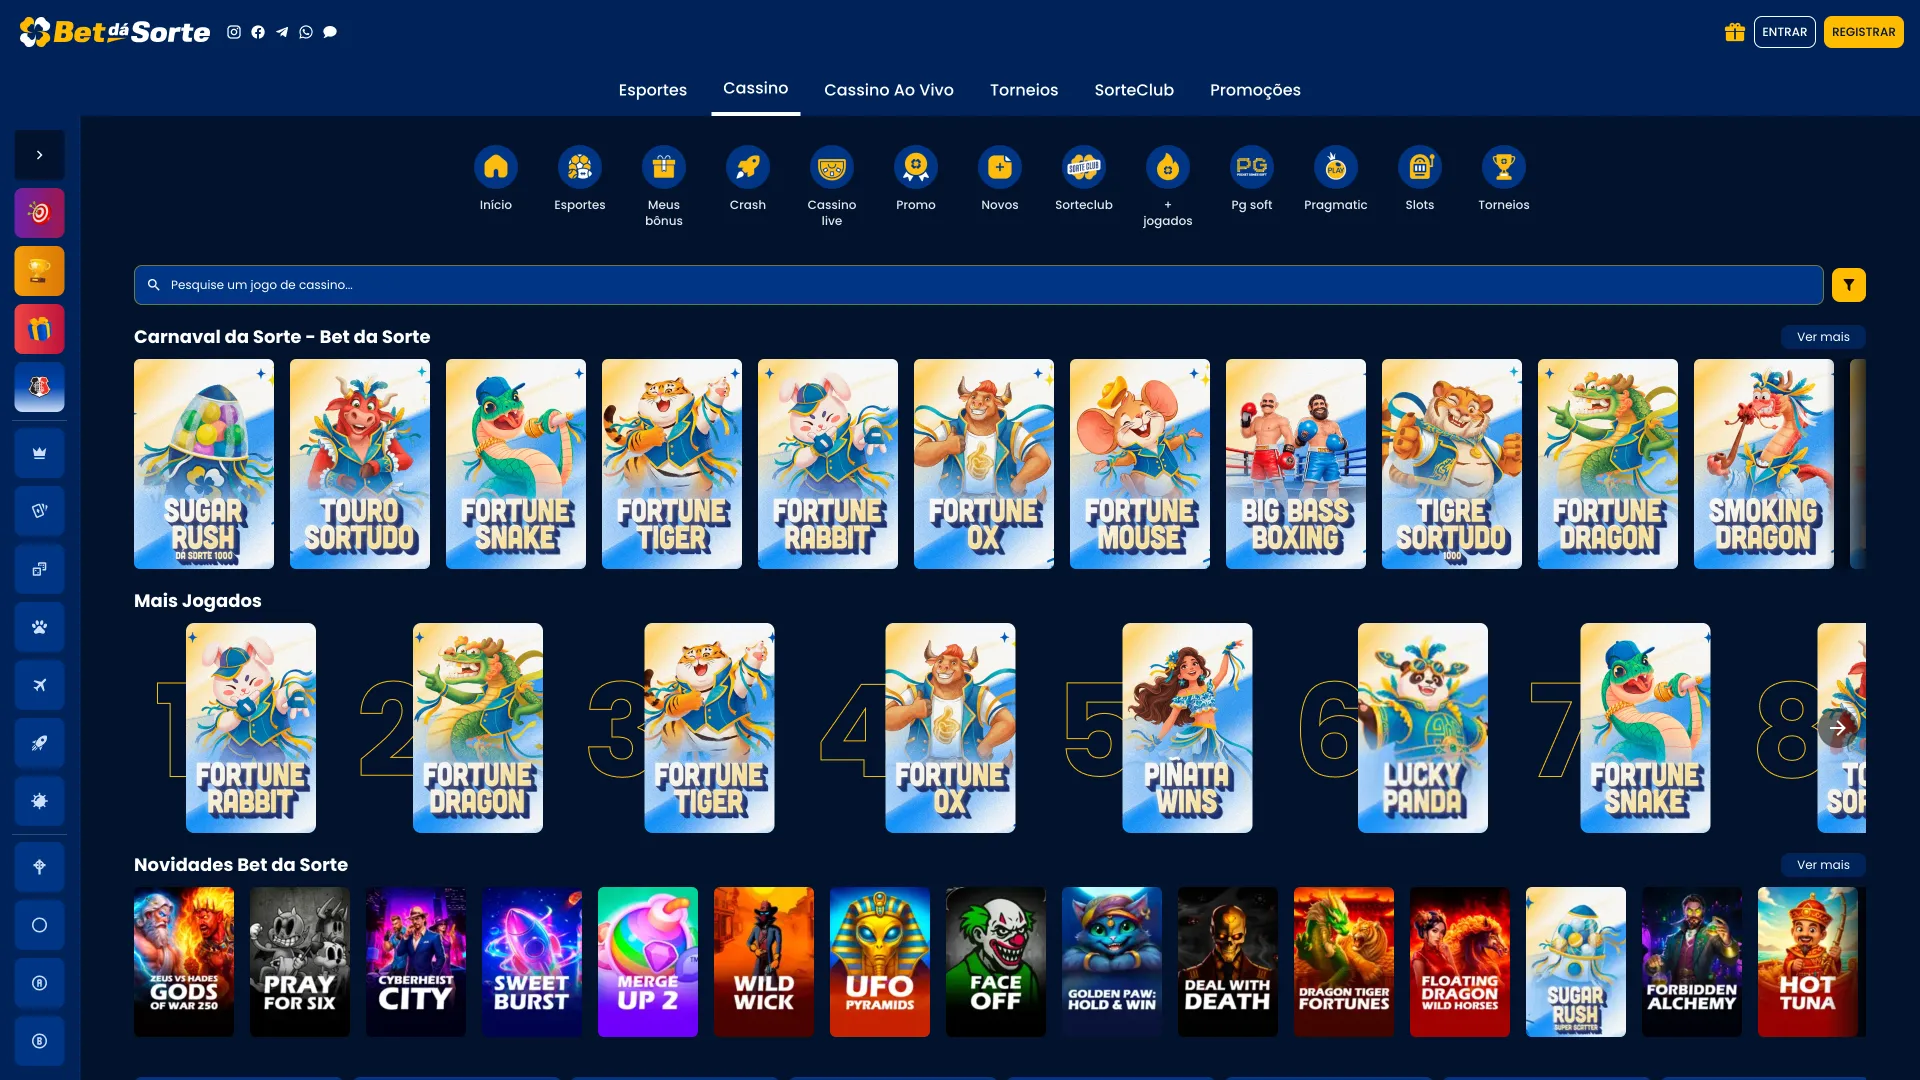Image resolution: width=1920 pixels, height=1080 pixels.
Task: Switch to the Cassino Ao Vivo tab
Action: pyautogui.click(x=889, y=90)
